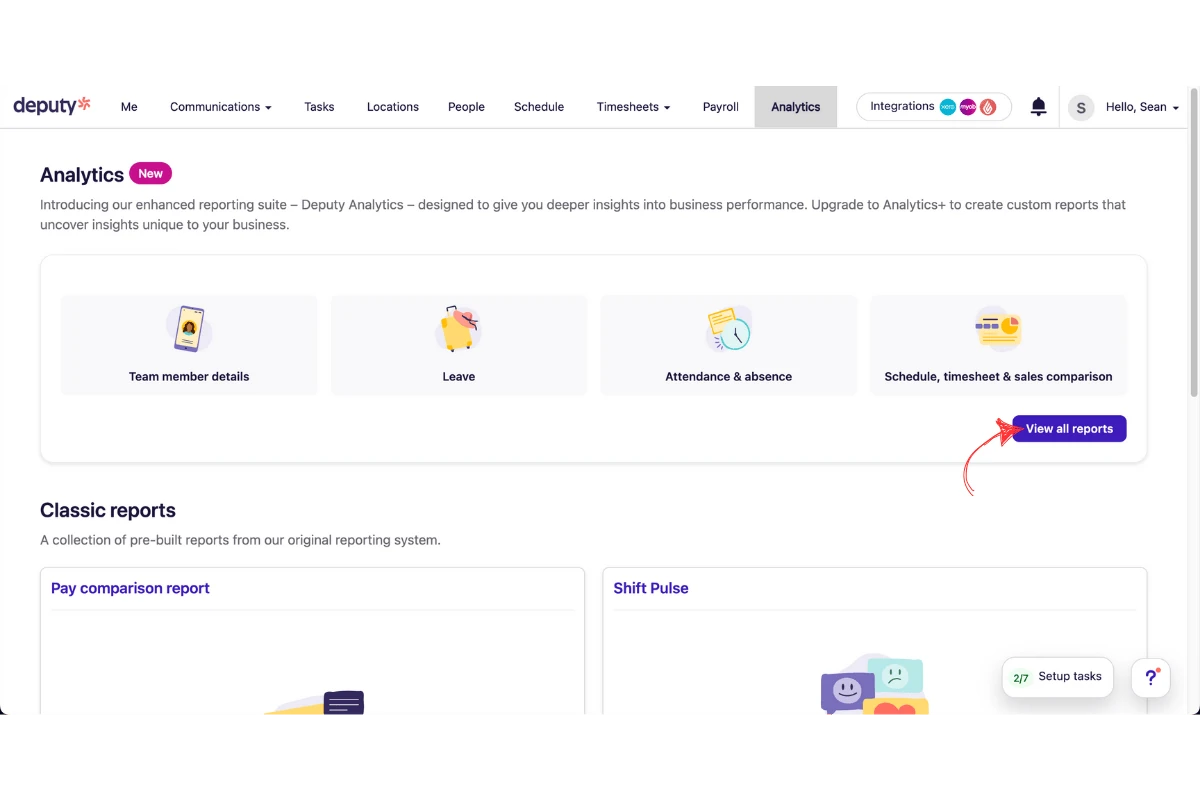Click the red flame integration icon
The width and height of the screenshot is (1200, 800).
pos(988,107)
